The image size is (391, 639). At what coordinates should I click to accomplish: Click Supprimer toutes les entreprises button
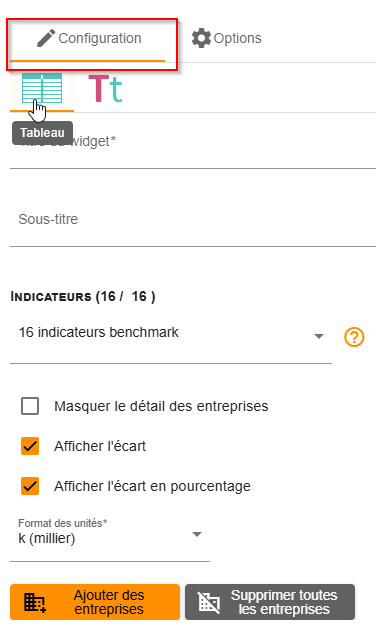pyautogui.click(x=270, y=602)
